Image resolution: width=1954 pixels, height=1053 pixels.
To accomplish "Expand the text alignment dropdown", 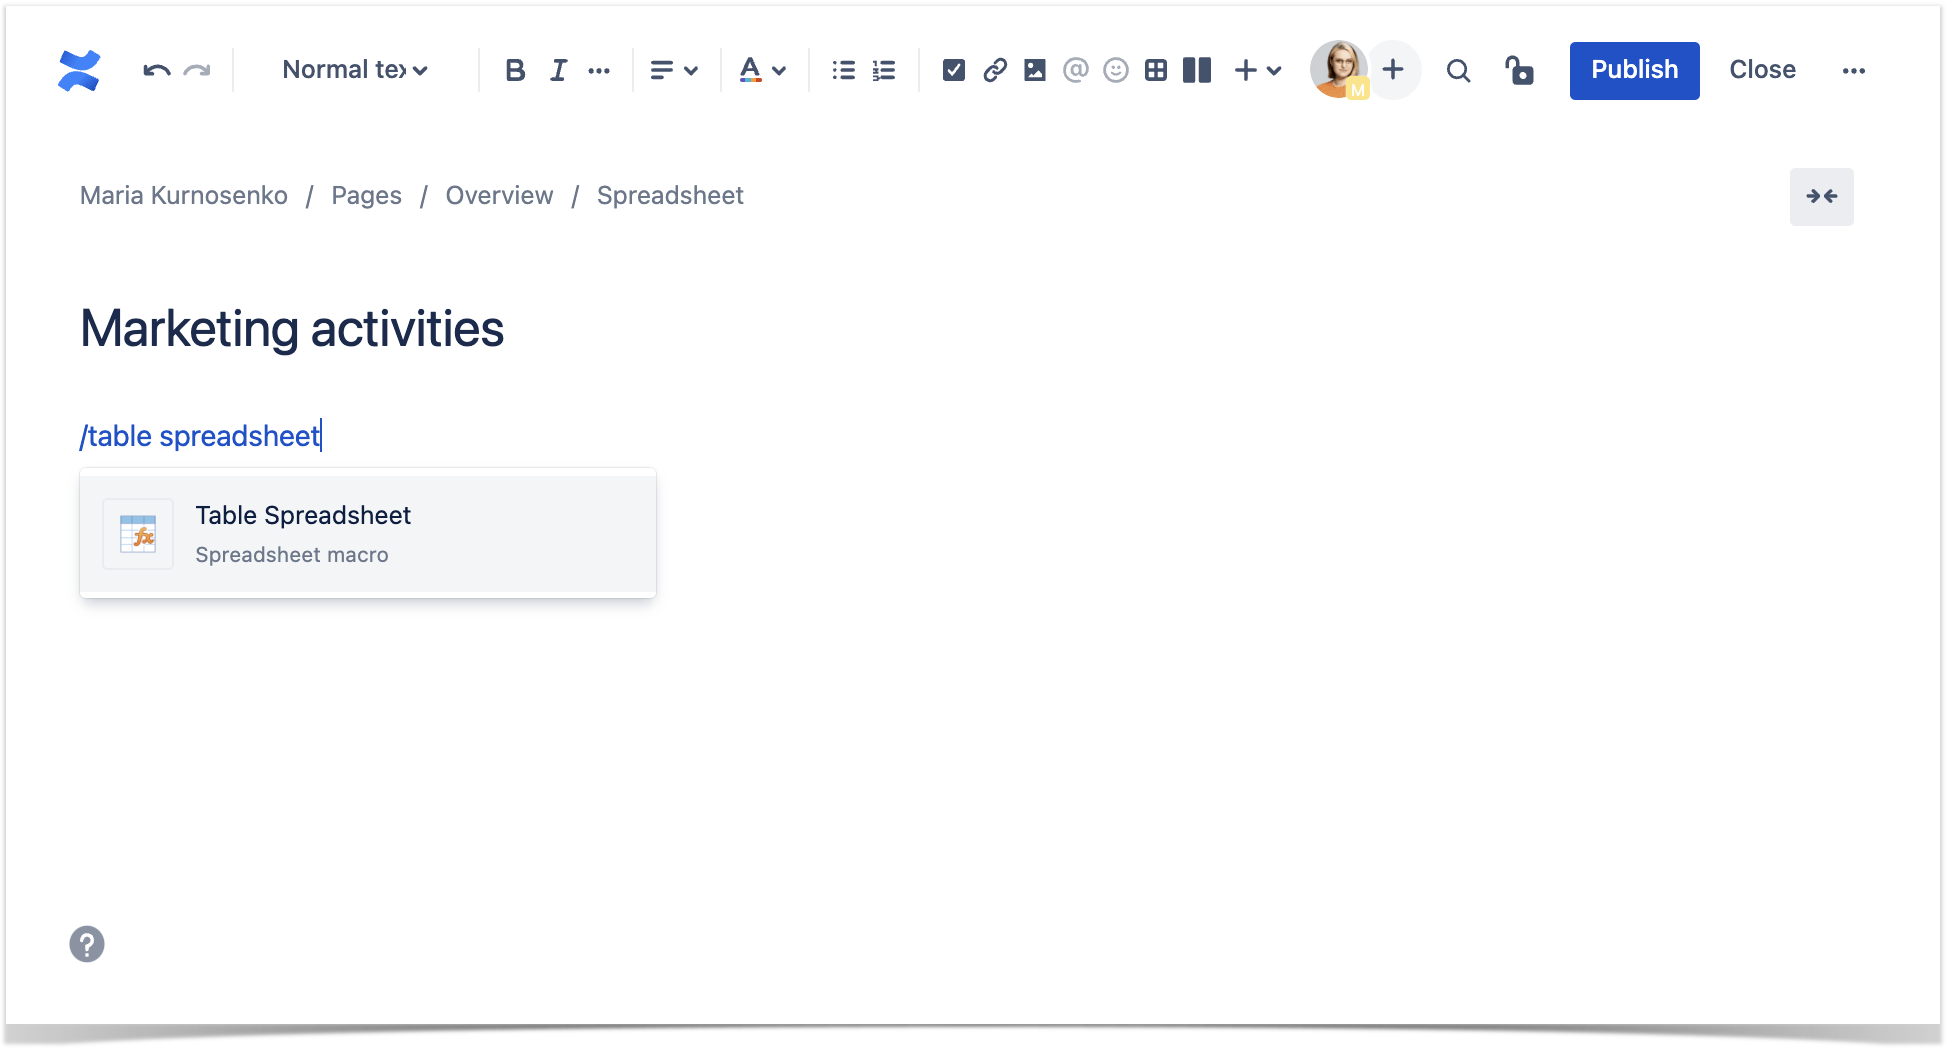I will pyautogui.click(x=674, y=70).
